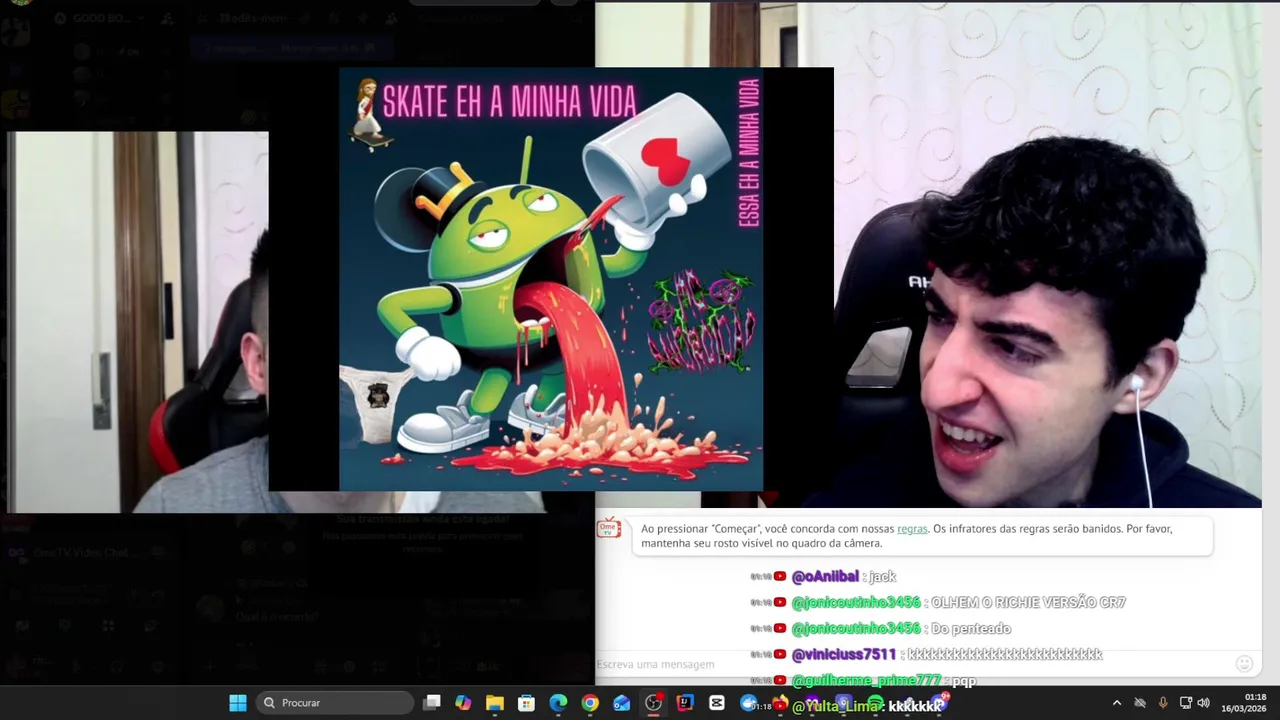Image resolution: width=1280 pixels, height=720 pixels.
Task: Switch to the active round dark taskbar app
Action: pos(654,703)
